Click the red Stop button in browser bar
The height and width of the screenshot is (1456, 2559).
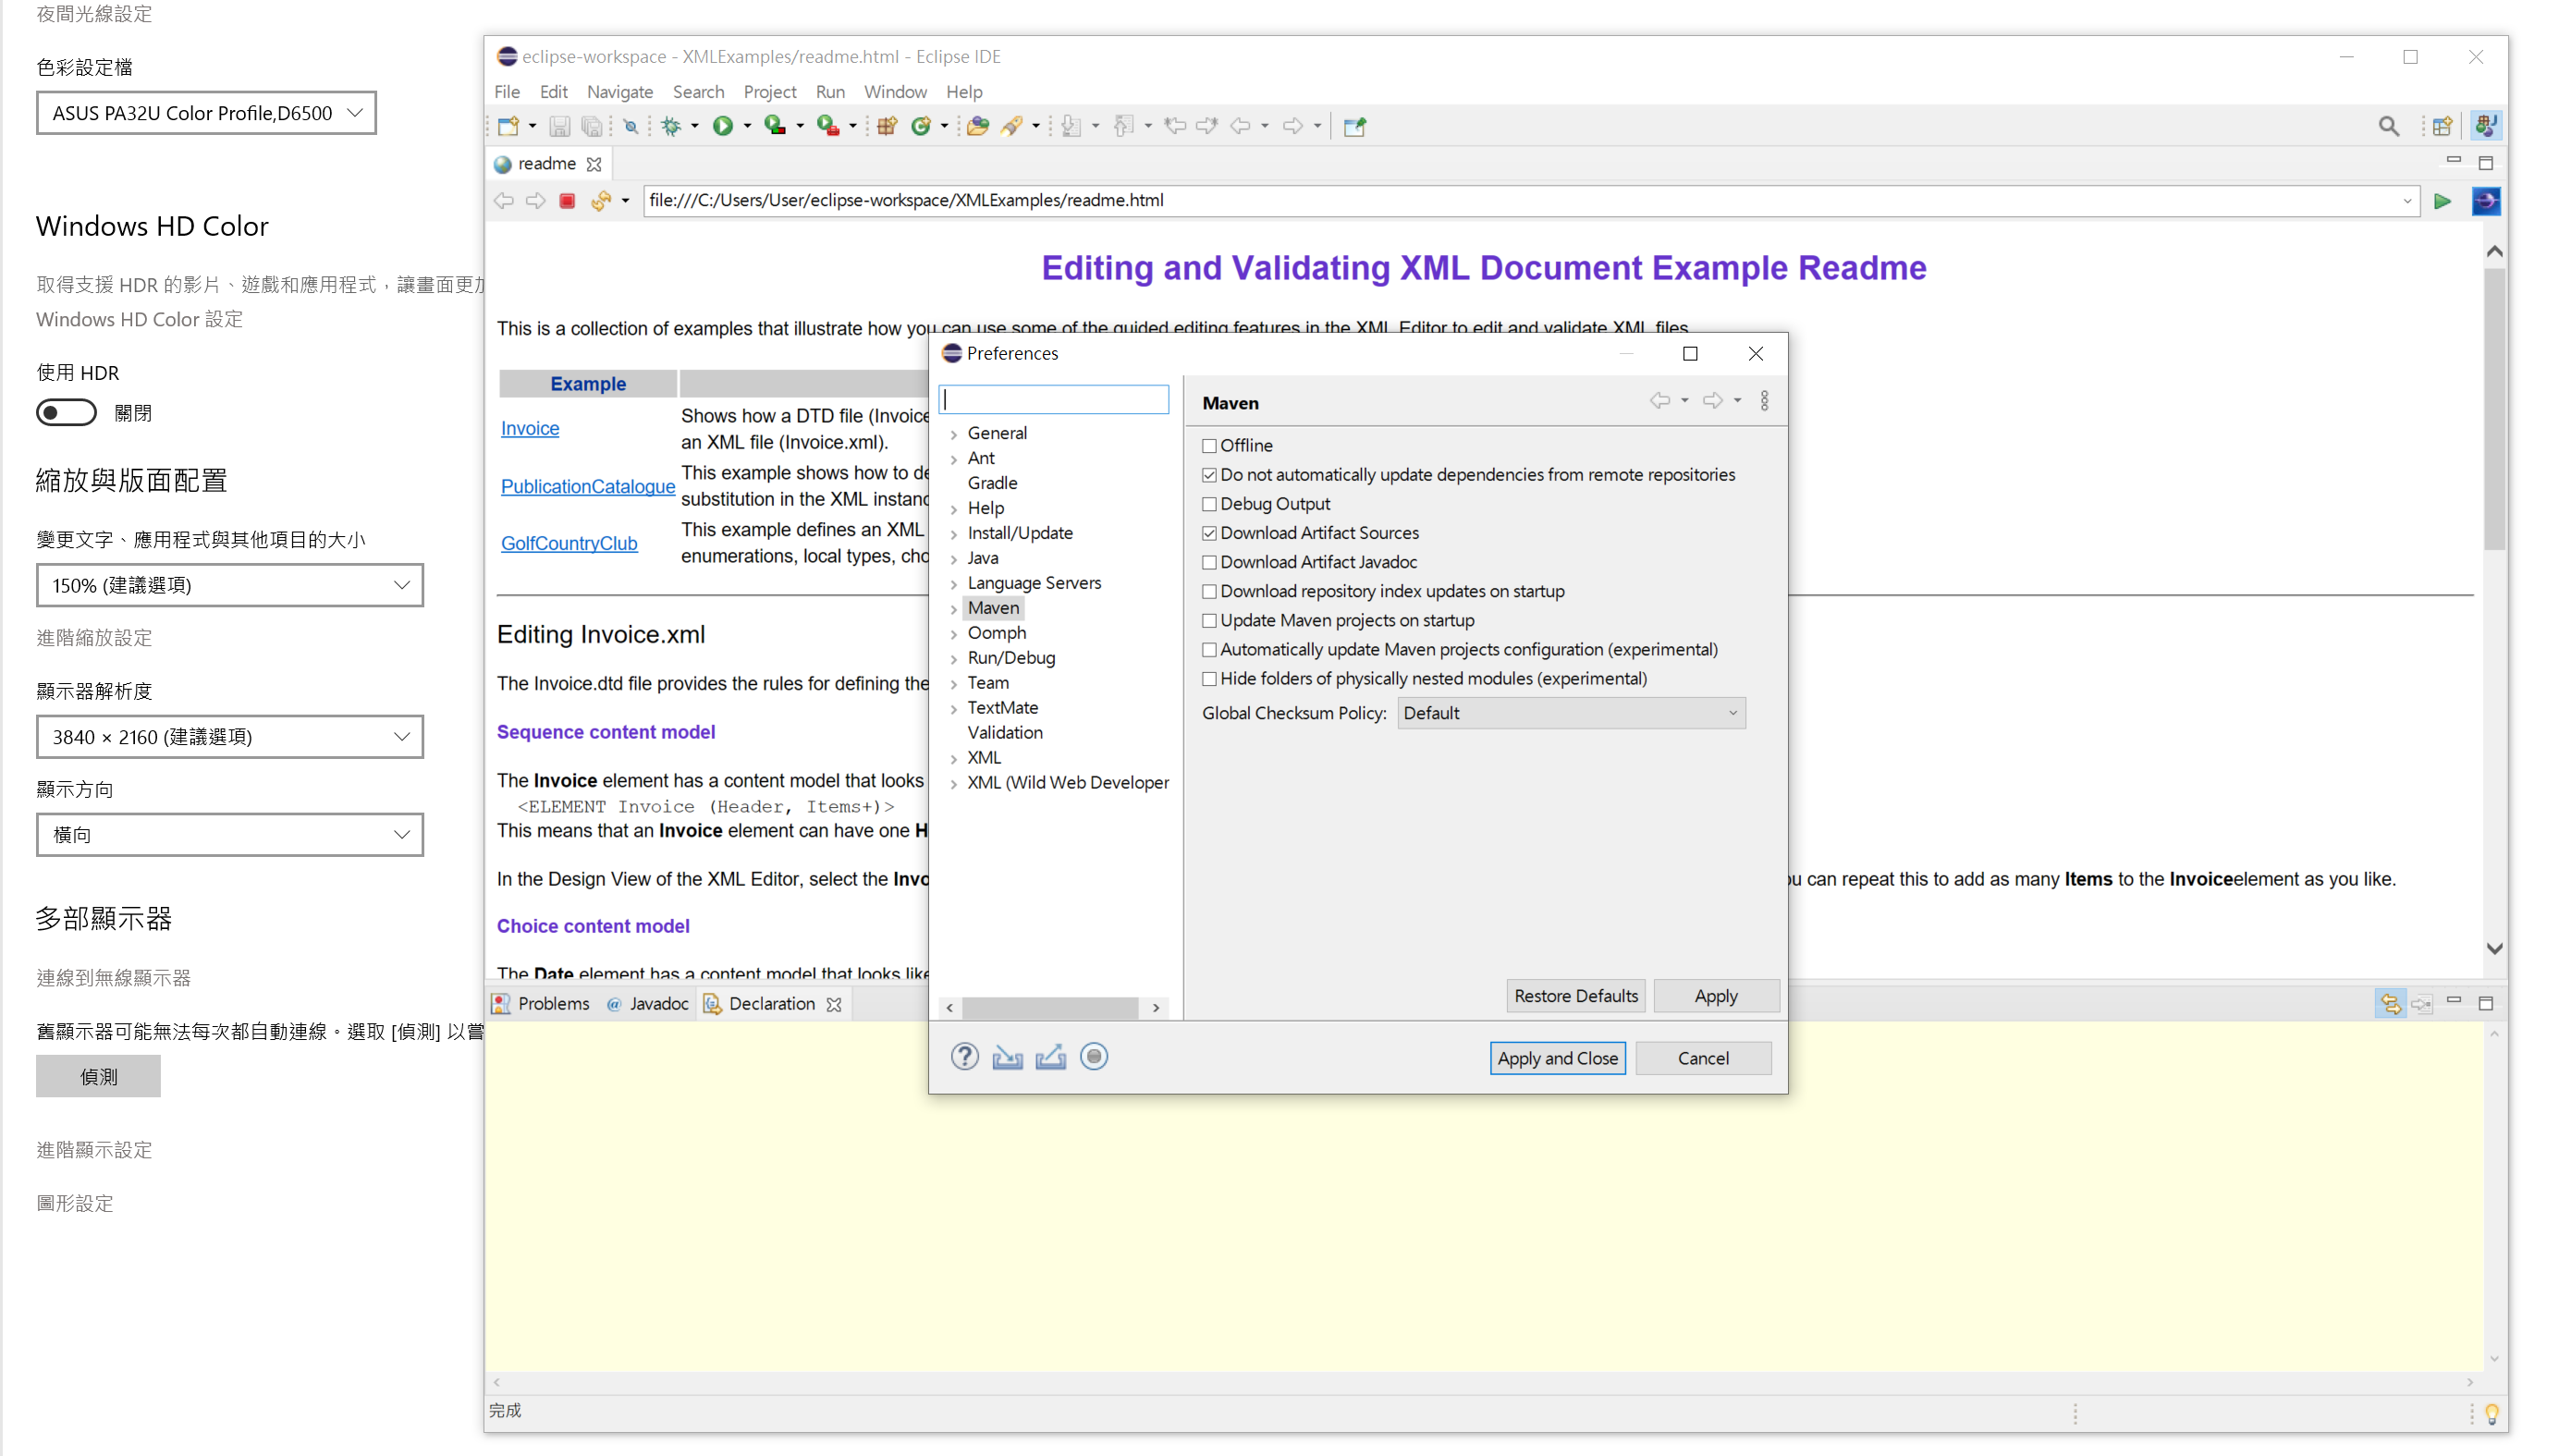567,201
